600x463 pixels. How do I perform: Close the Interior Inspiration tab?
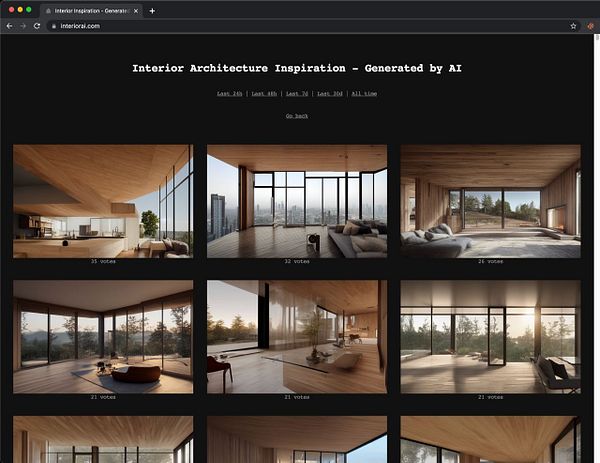(x=135, y=11)
